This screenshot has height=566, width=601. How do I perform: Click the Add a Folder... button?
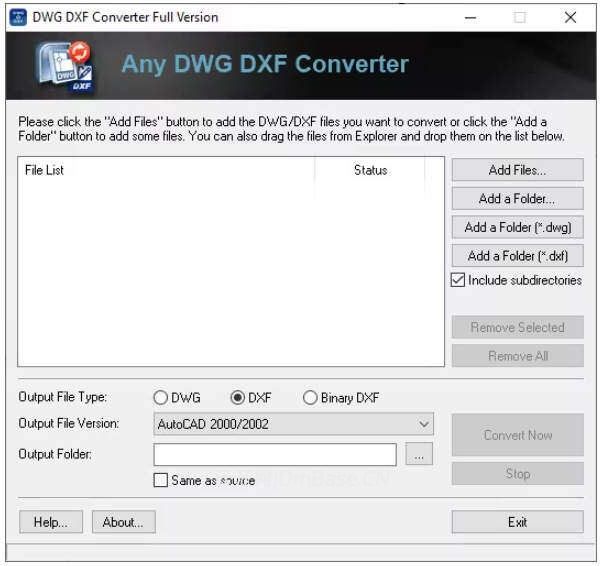[517, 199]
